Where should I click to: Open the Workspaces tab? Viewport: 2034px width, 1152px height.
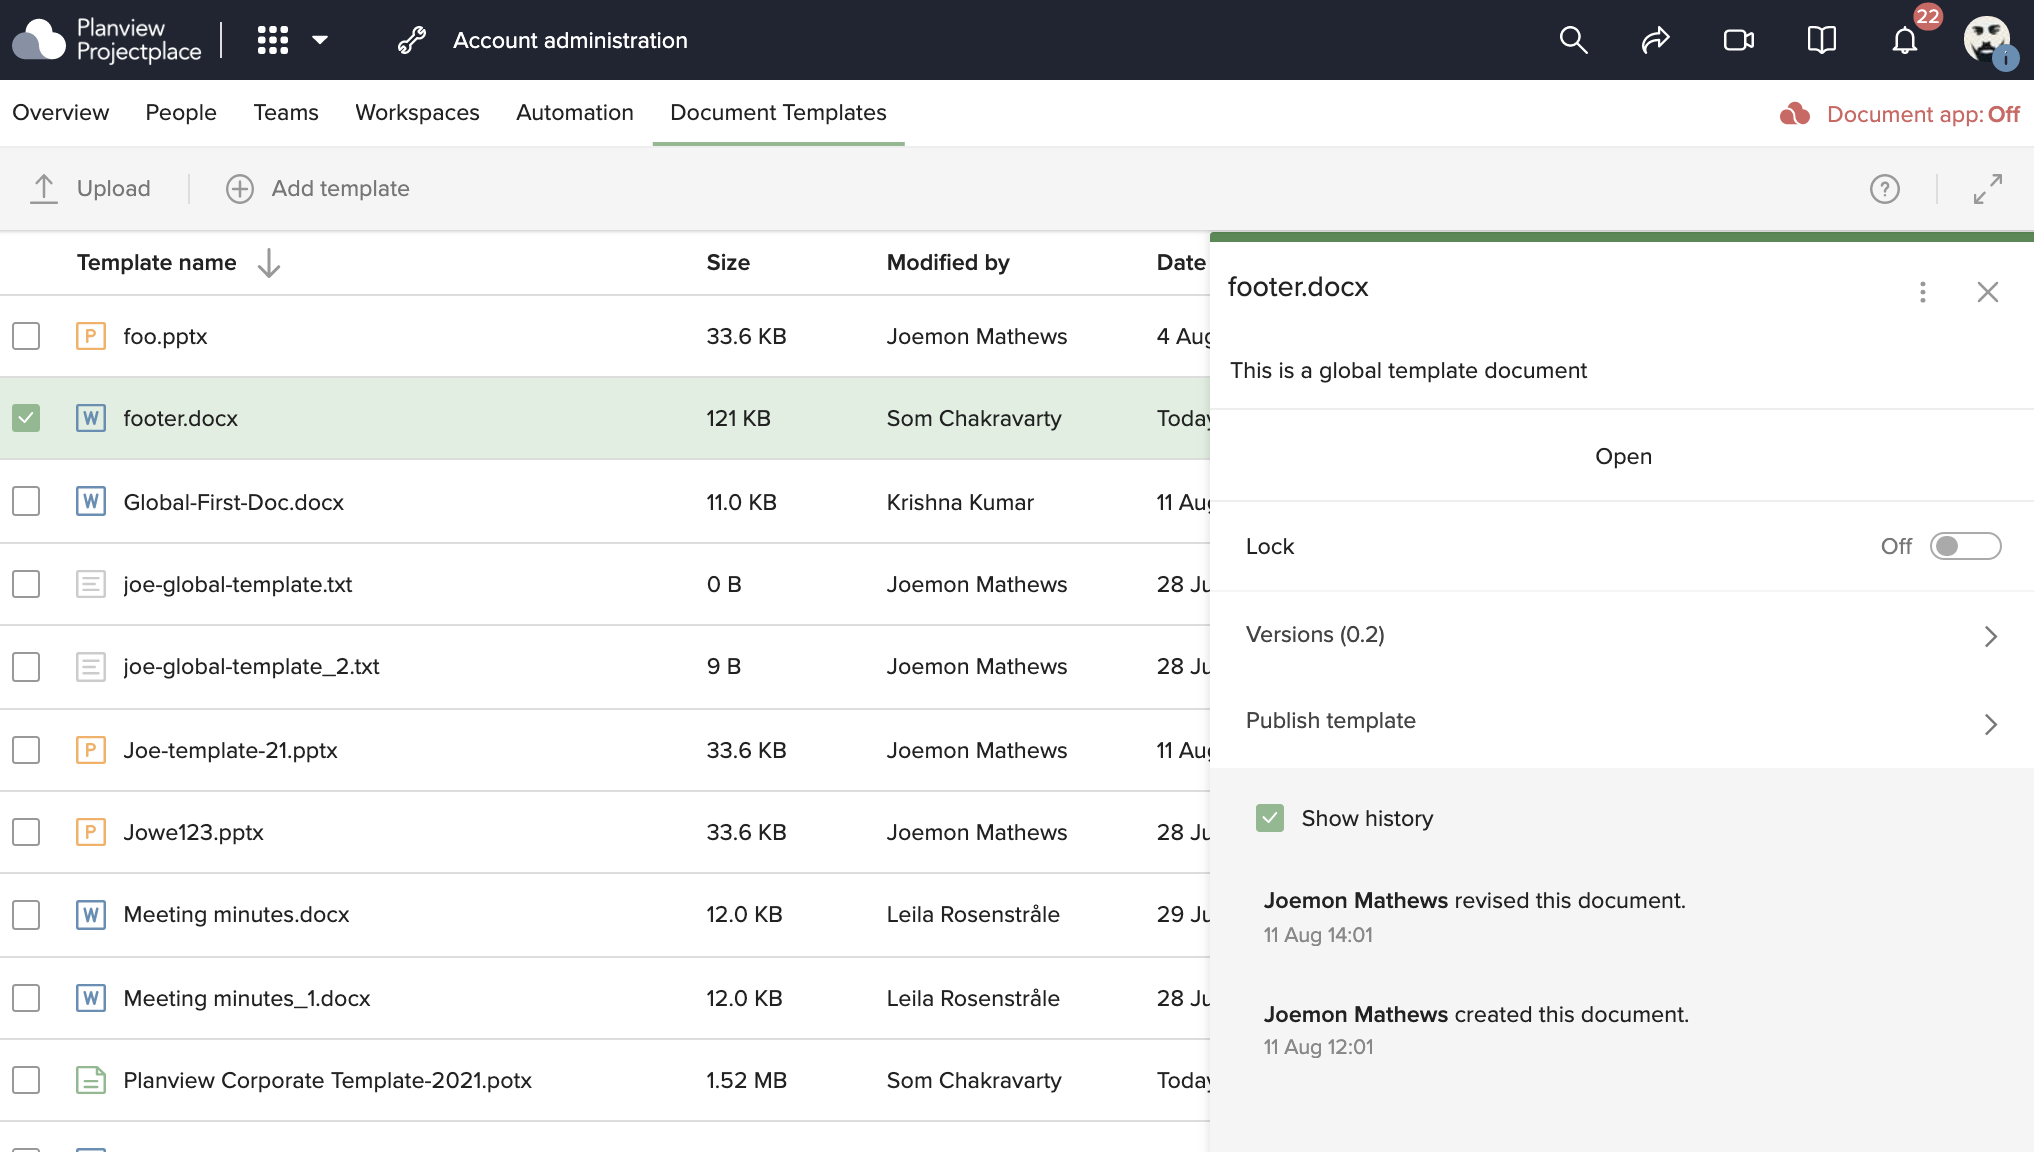417,113
